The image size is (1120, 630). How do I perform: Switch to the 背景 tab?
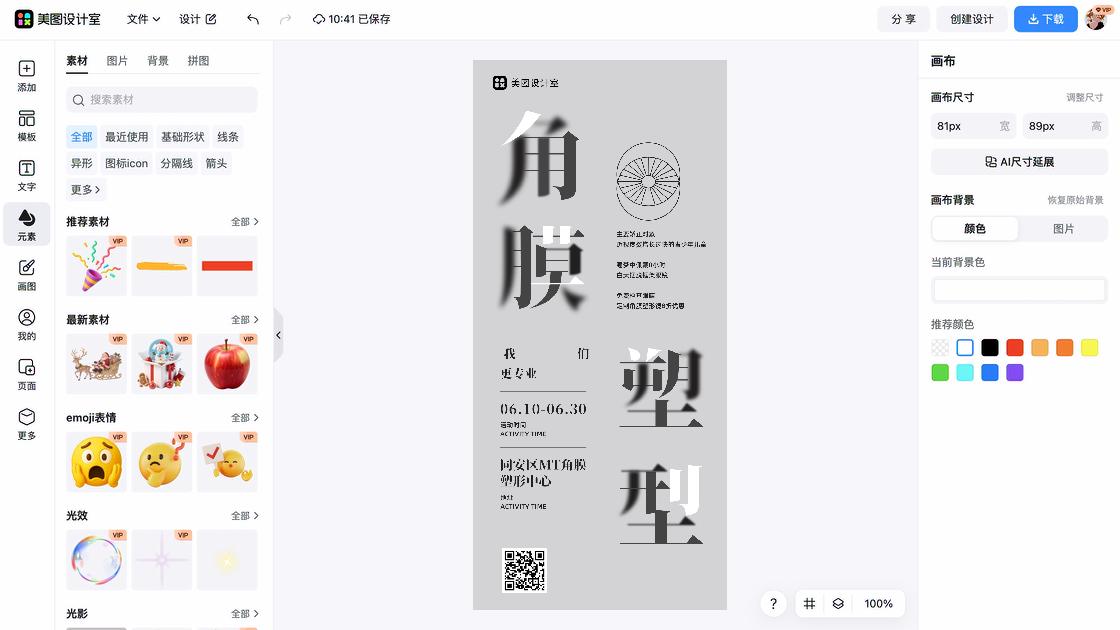click(158, 61)
